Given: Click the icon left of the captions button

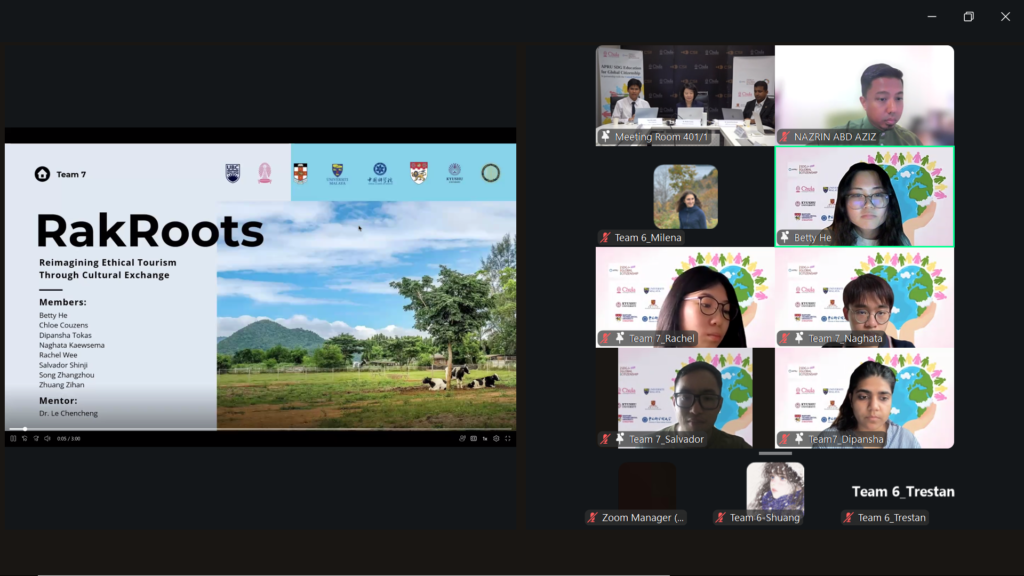Looking at the screenshot, I should [x=462, y=439].
